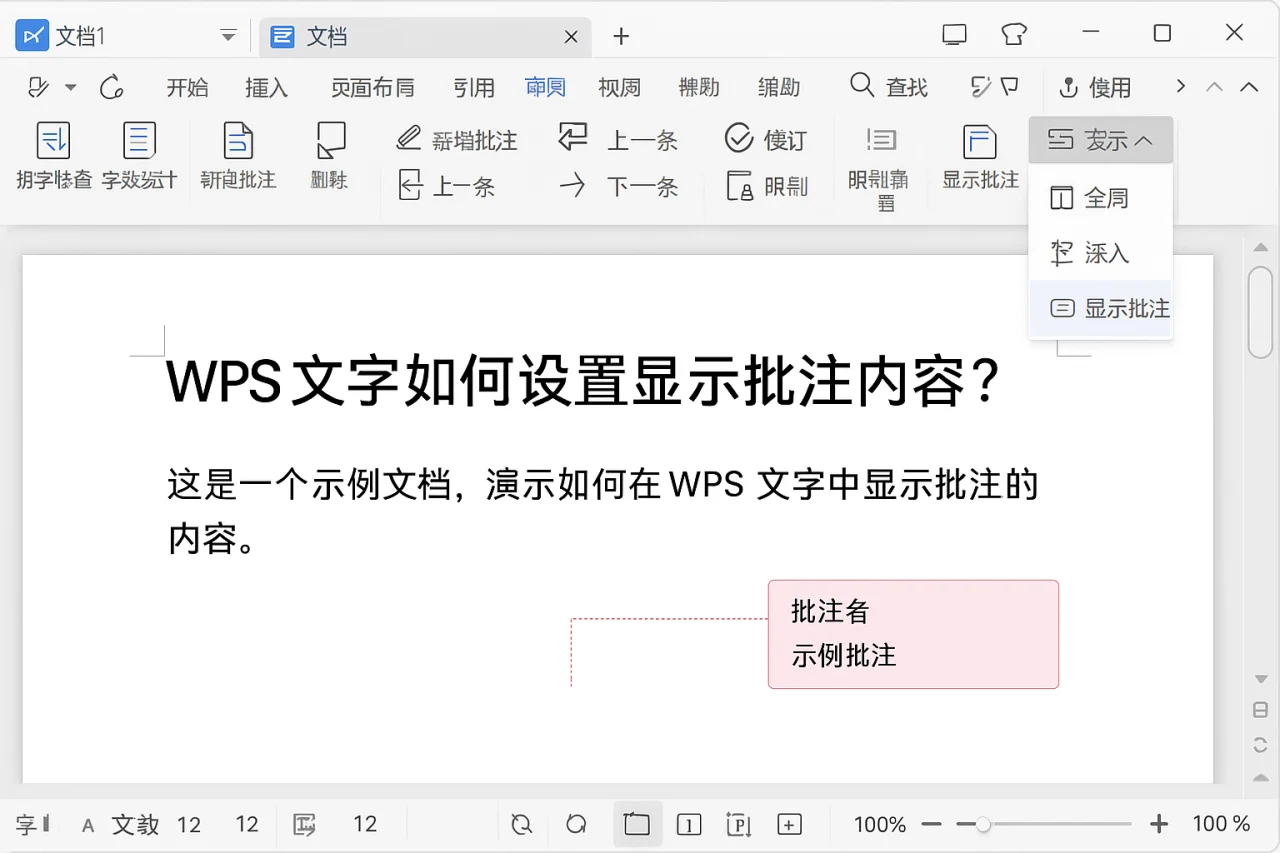Open the restrict editing (限制编辑) tool
Viewport: 1280px width, 853px height.
tap(880, 160)
